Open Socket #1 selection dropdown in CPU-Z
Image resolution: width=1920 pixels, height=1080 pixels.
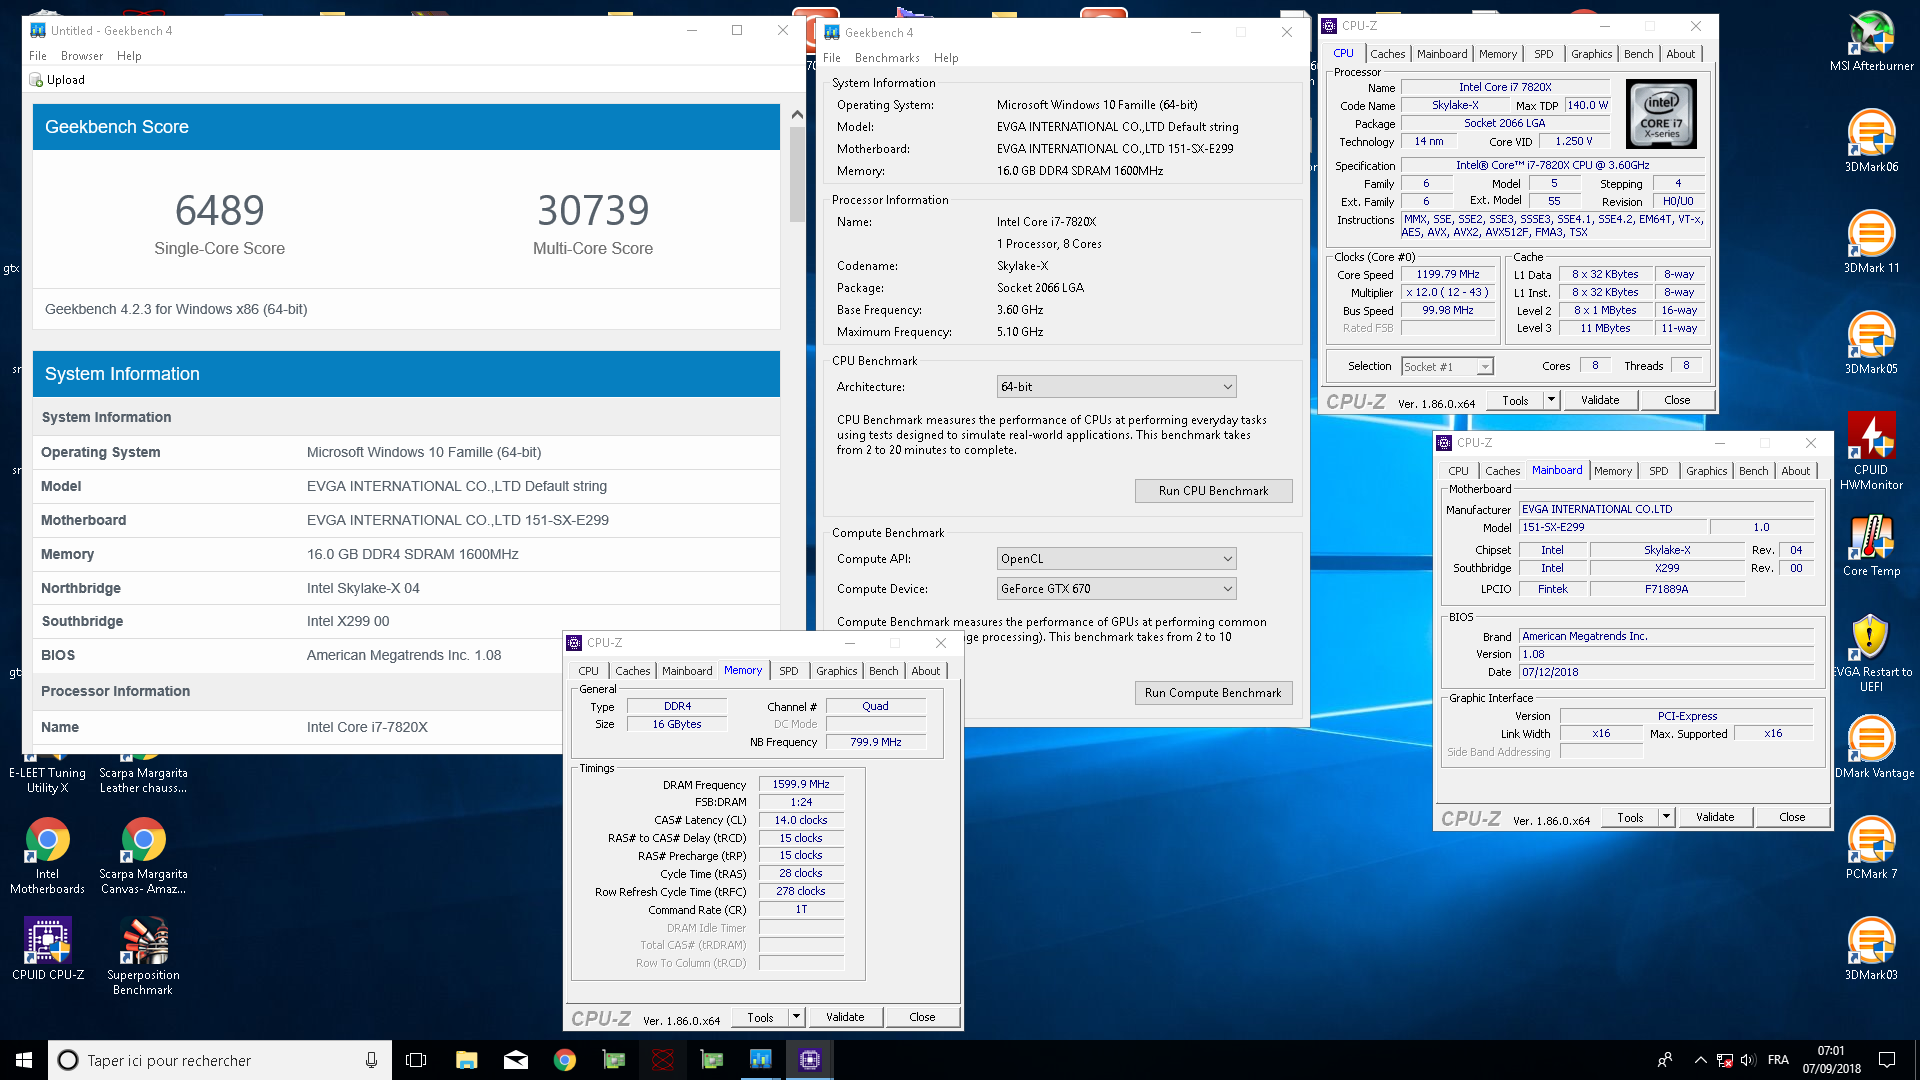coord(1446,367)
